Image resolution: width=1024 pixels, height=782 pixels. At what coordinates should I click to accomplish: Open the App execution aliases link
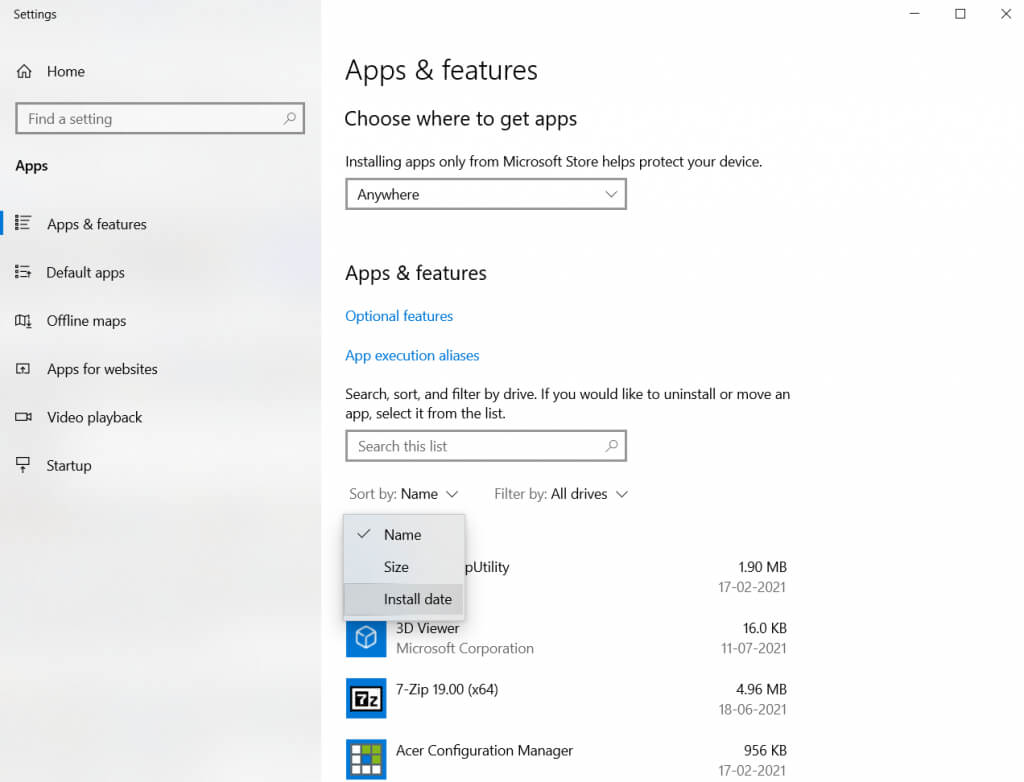412,355
